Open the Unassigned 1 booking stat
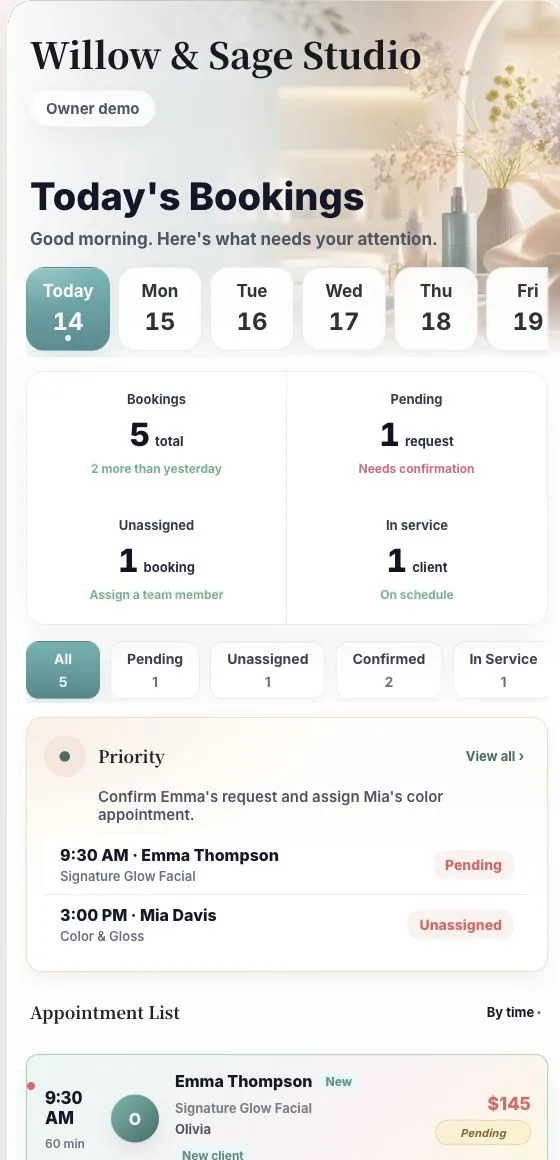 click(156, 560)
